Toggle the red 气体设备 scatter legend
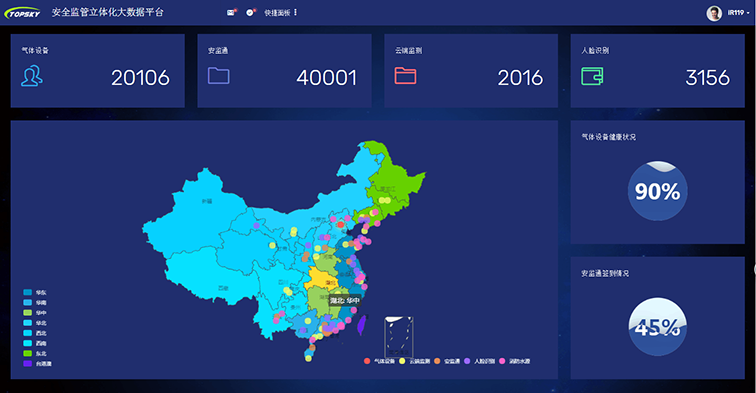The height and width of the screenshot is (393, 756). point(379,361)
